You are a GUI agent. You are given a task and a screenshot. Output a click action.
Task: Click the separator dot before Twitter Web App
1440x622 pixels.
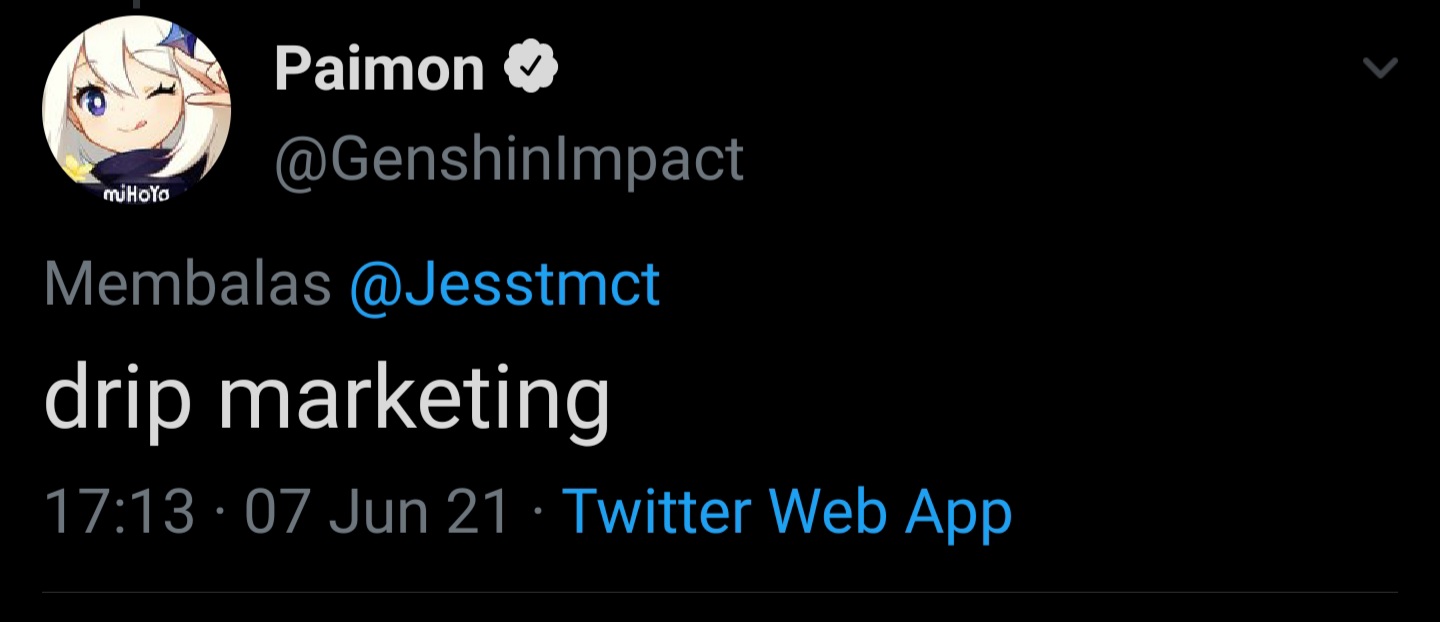(x=536, y=510)
